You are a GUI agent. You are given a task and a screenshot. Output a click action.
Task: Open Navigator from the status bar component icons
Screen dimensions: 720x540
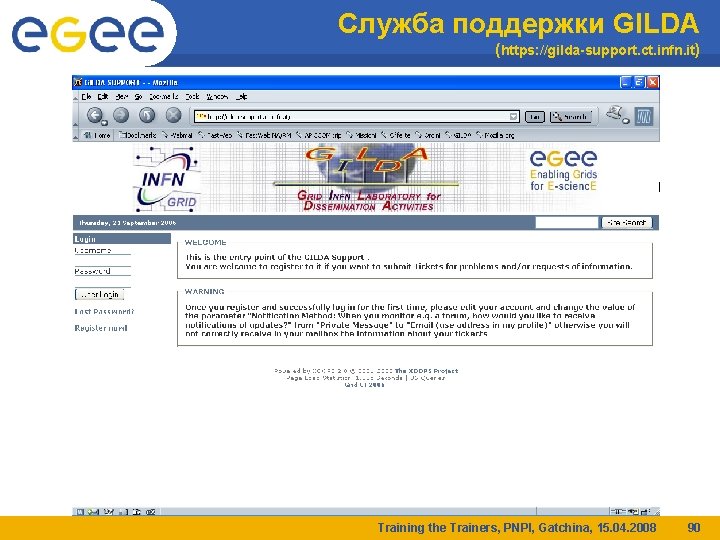tap(80, 512)
